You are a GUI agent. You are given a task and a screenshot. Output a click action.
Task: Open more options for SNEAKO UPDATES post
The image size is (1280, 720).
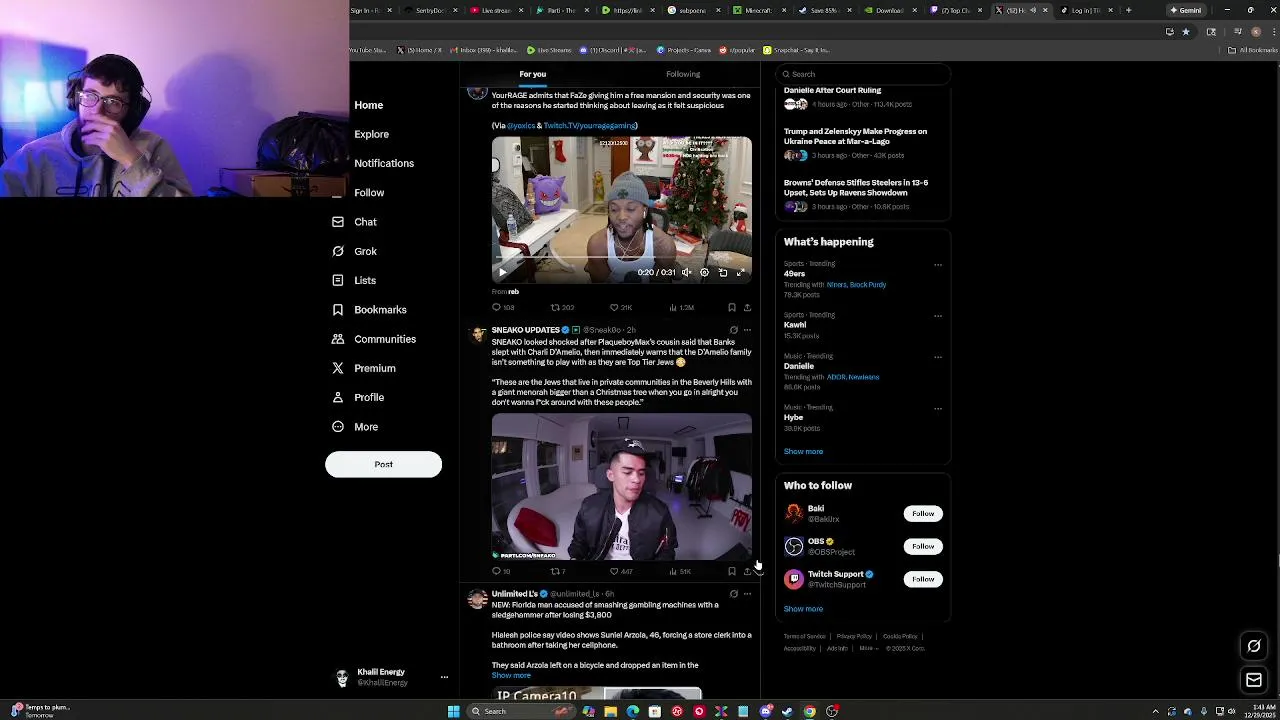tap(747, 330)
